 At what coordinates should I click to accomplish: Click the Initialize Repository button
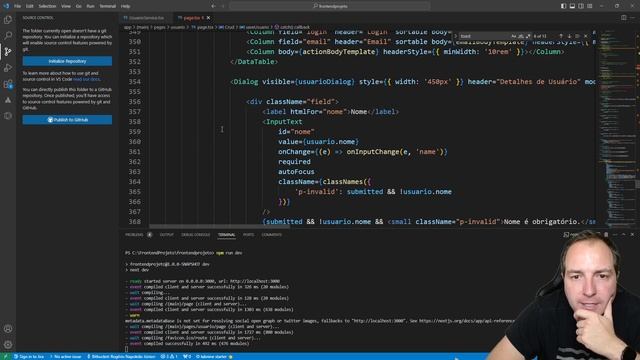click(67, 61)
